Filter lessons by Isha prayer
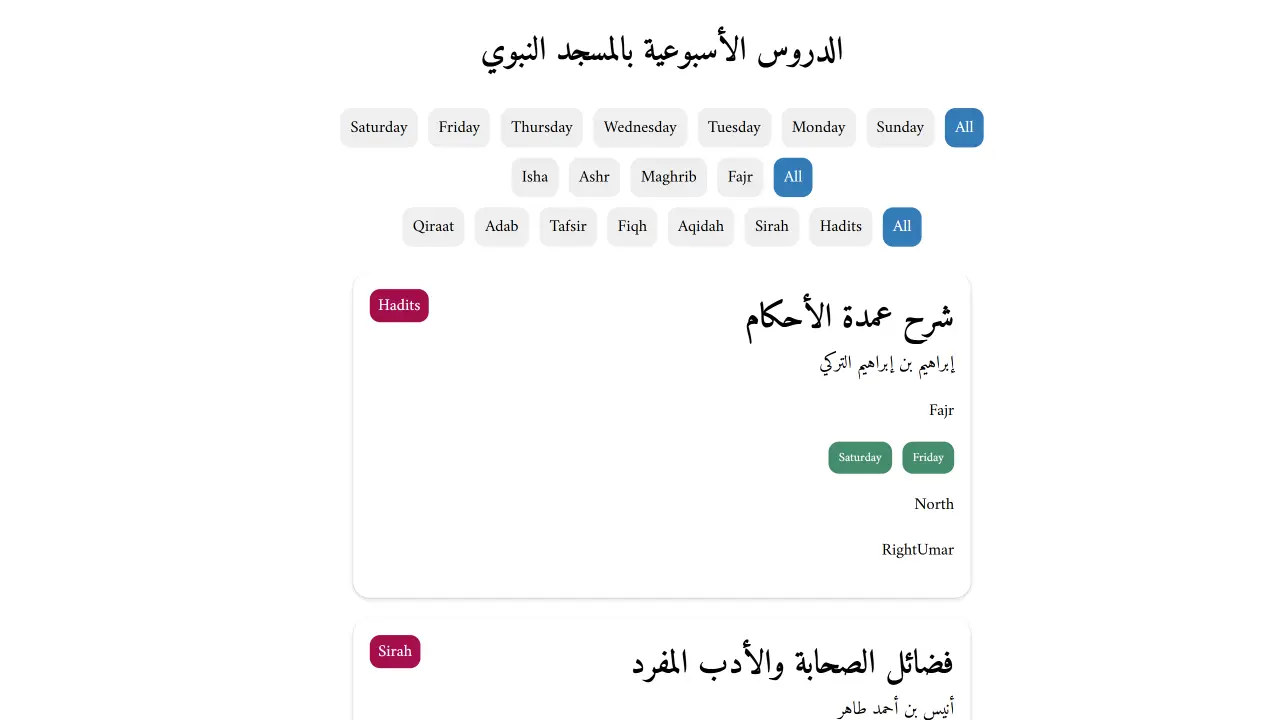Viewport: 1280px width, 720px height. point(535,177)
